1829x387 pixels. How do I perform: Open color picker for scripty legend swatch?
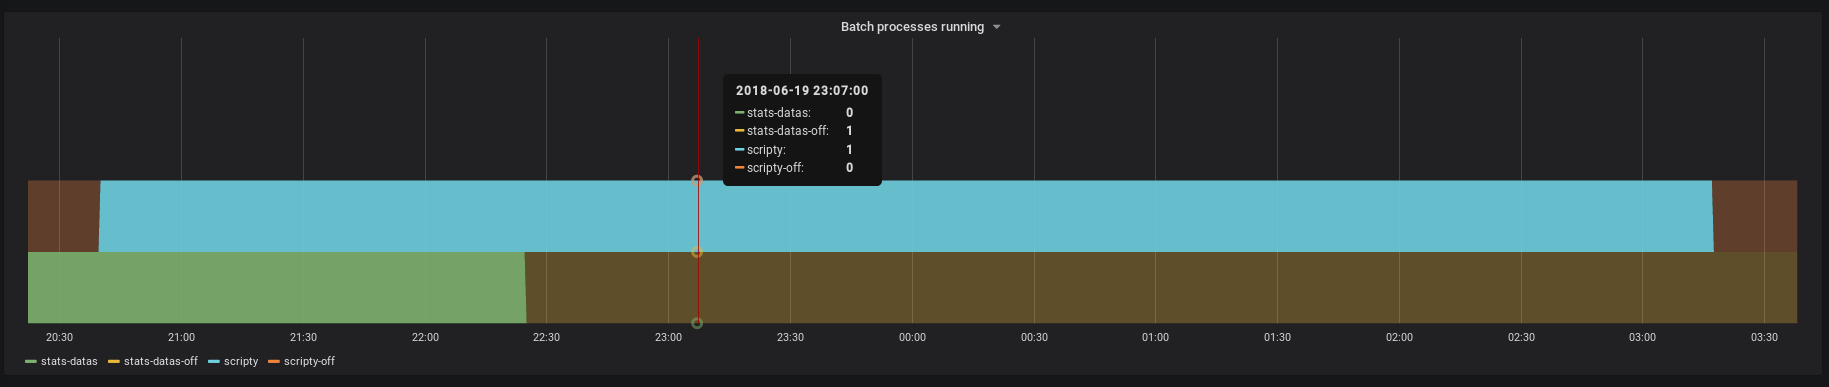[214, 362]
